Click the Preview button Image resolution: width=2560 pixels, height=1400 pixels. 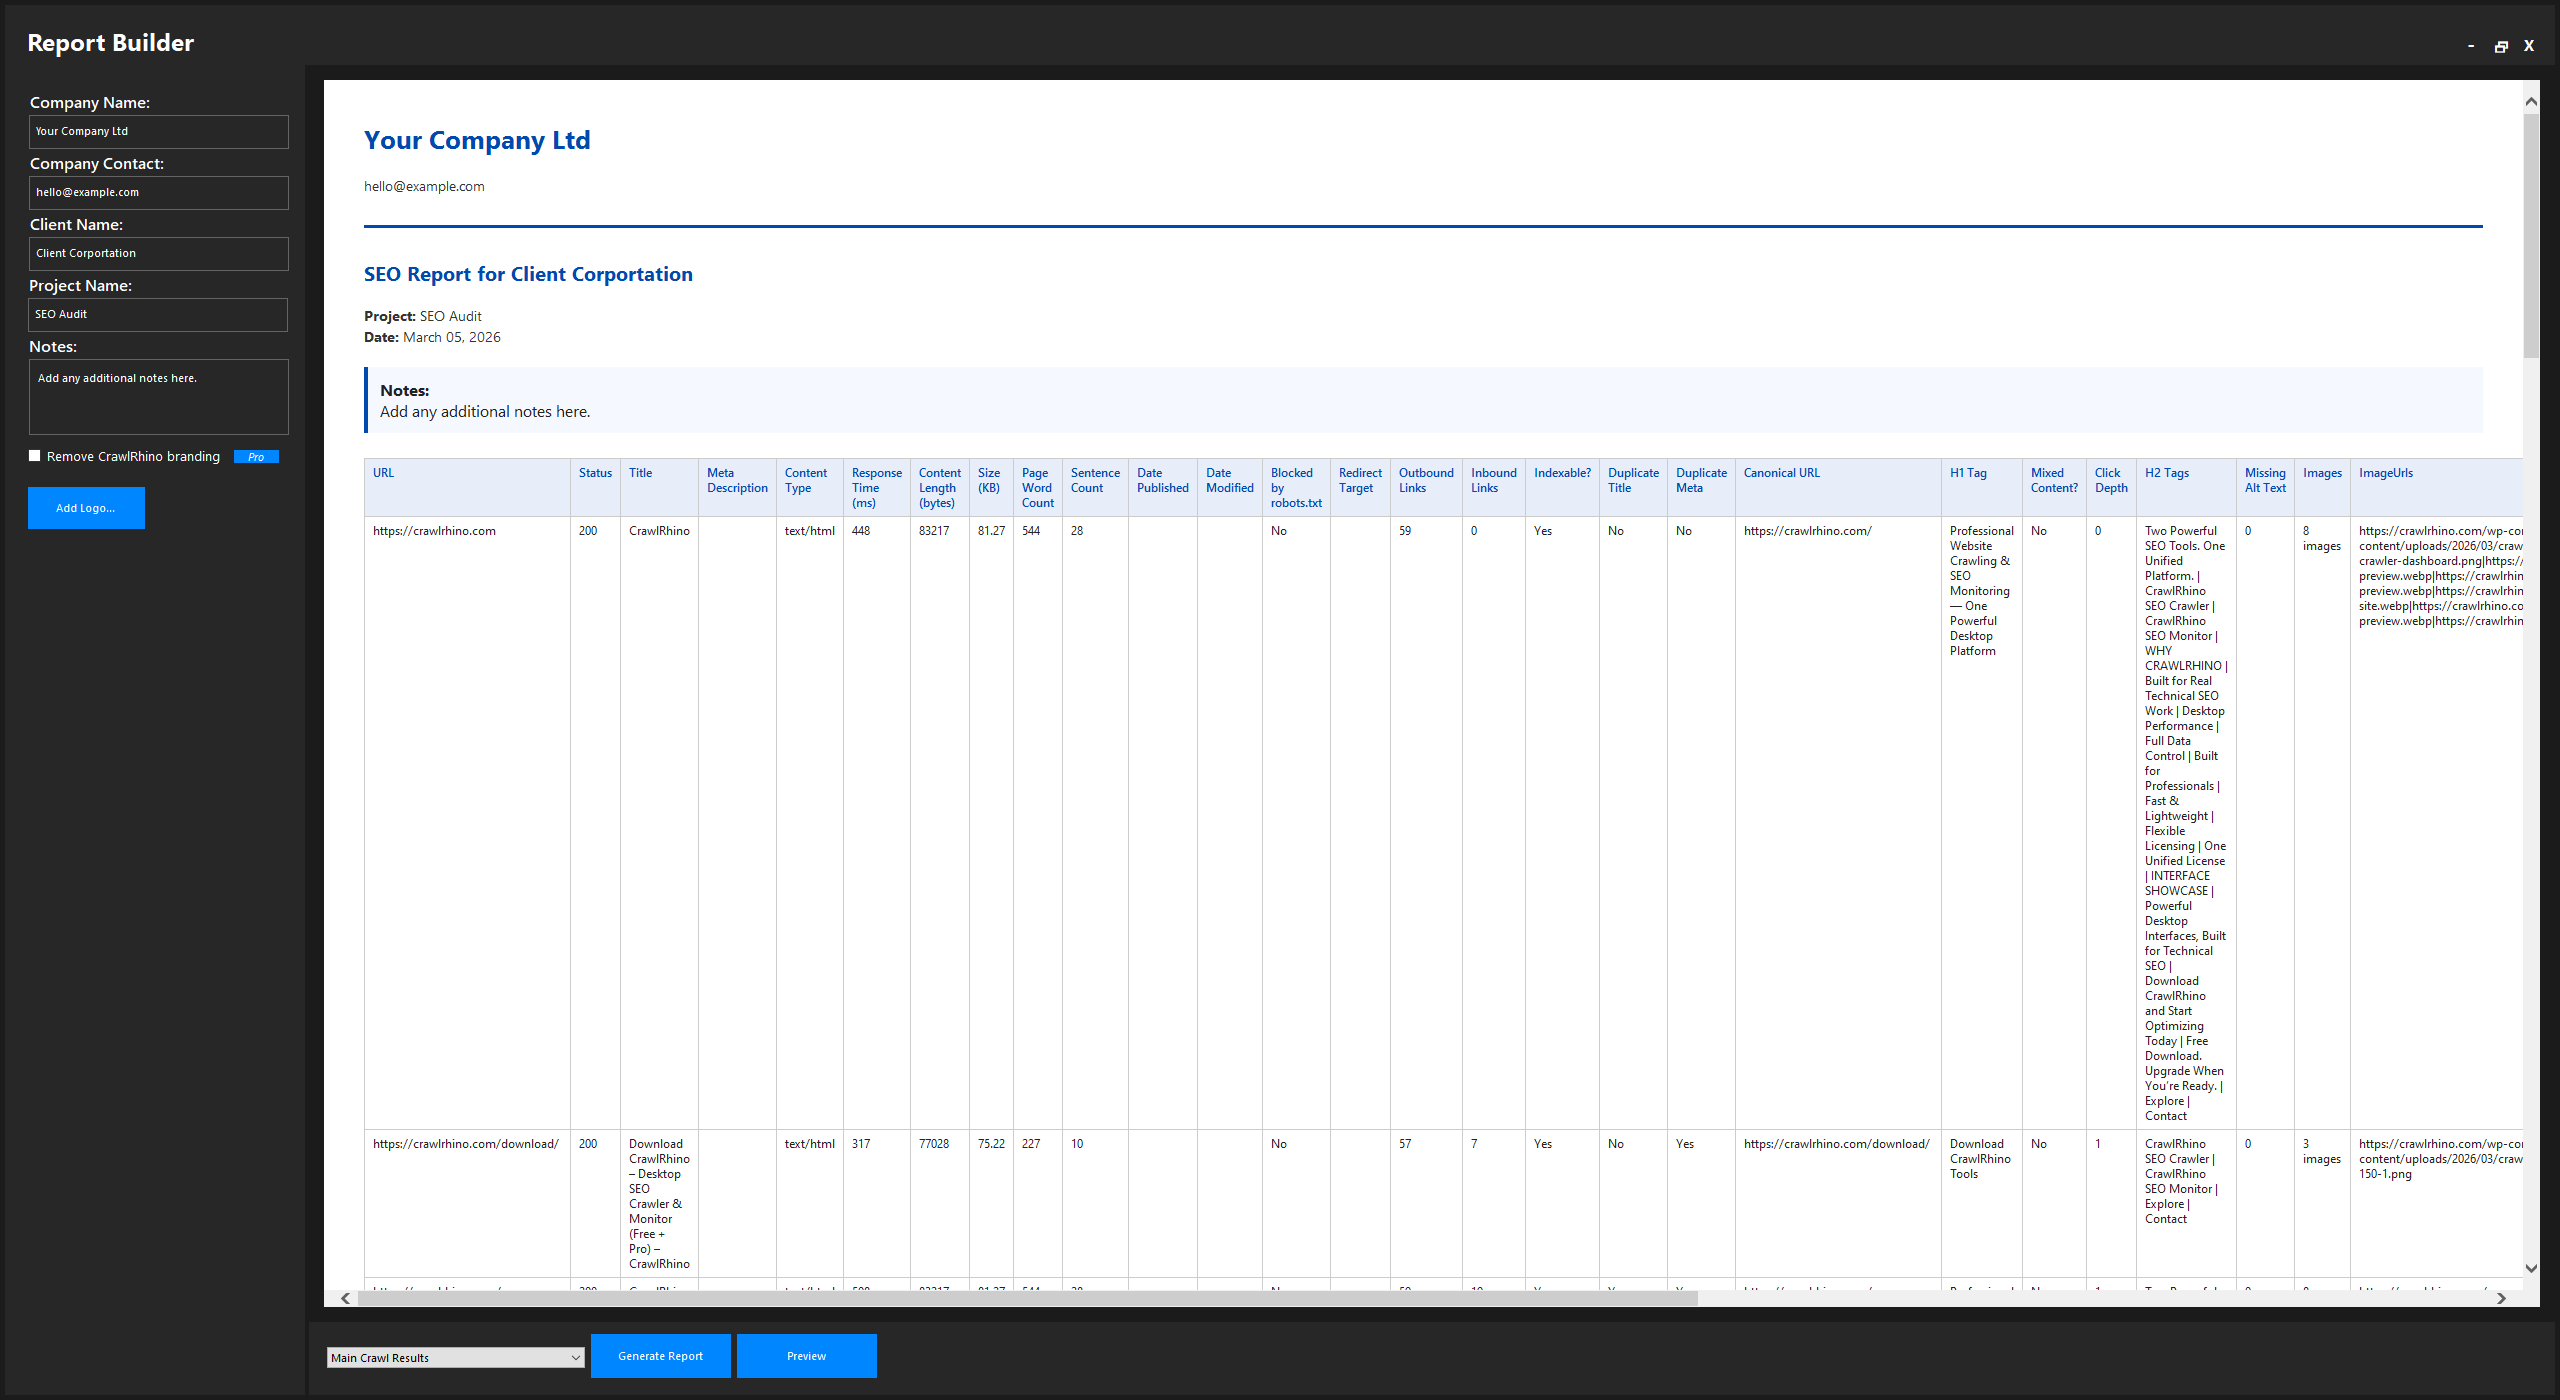(806, 1355)
